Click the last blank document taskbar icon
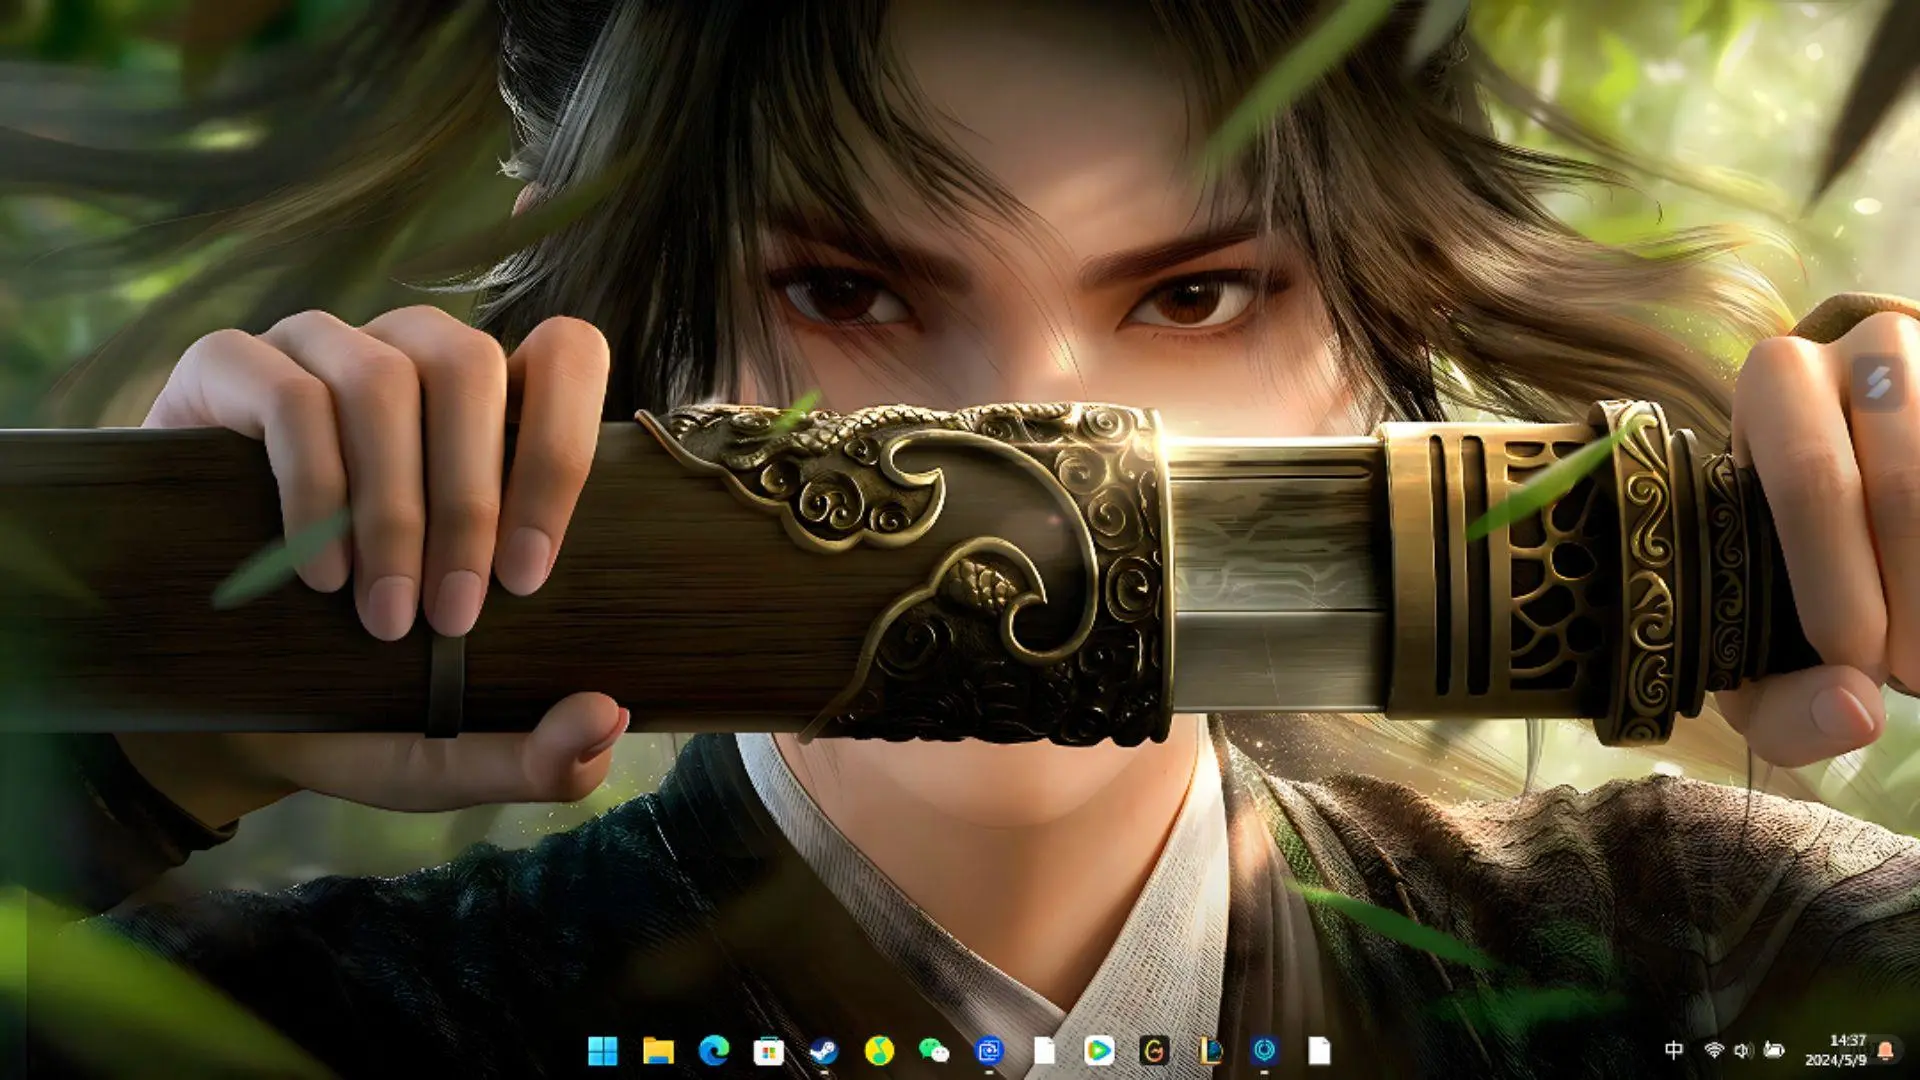The image size is (1920, 1080). (1320, 1050)
